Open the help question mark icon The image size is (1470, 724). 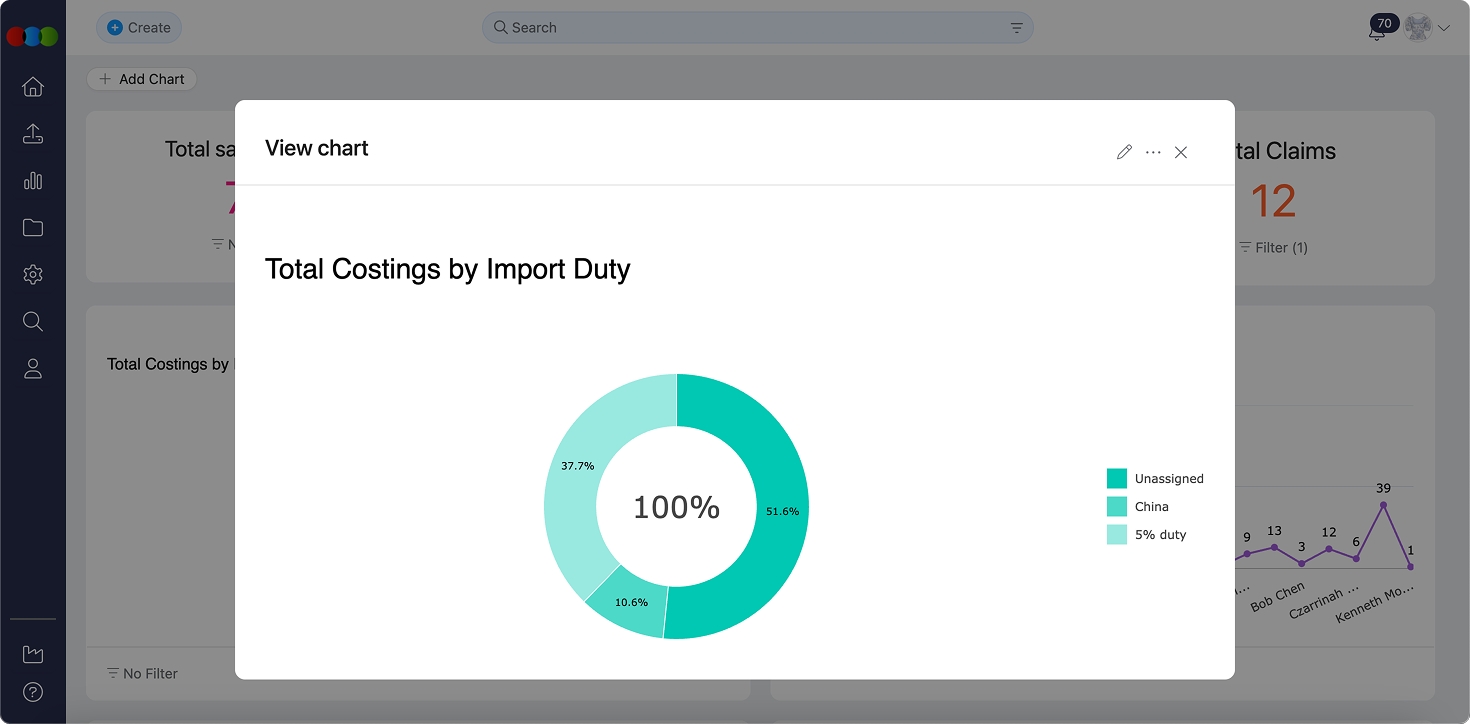click(x=33, y=692)
